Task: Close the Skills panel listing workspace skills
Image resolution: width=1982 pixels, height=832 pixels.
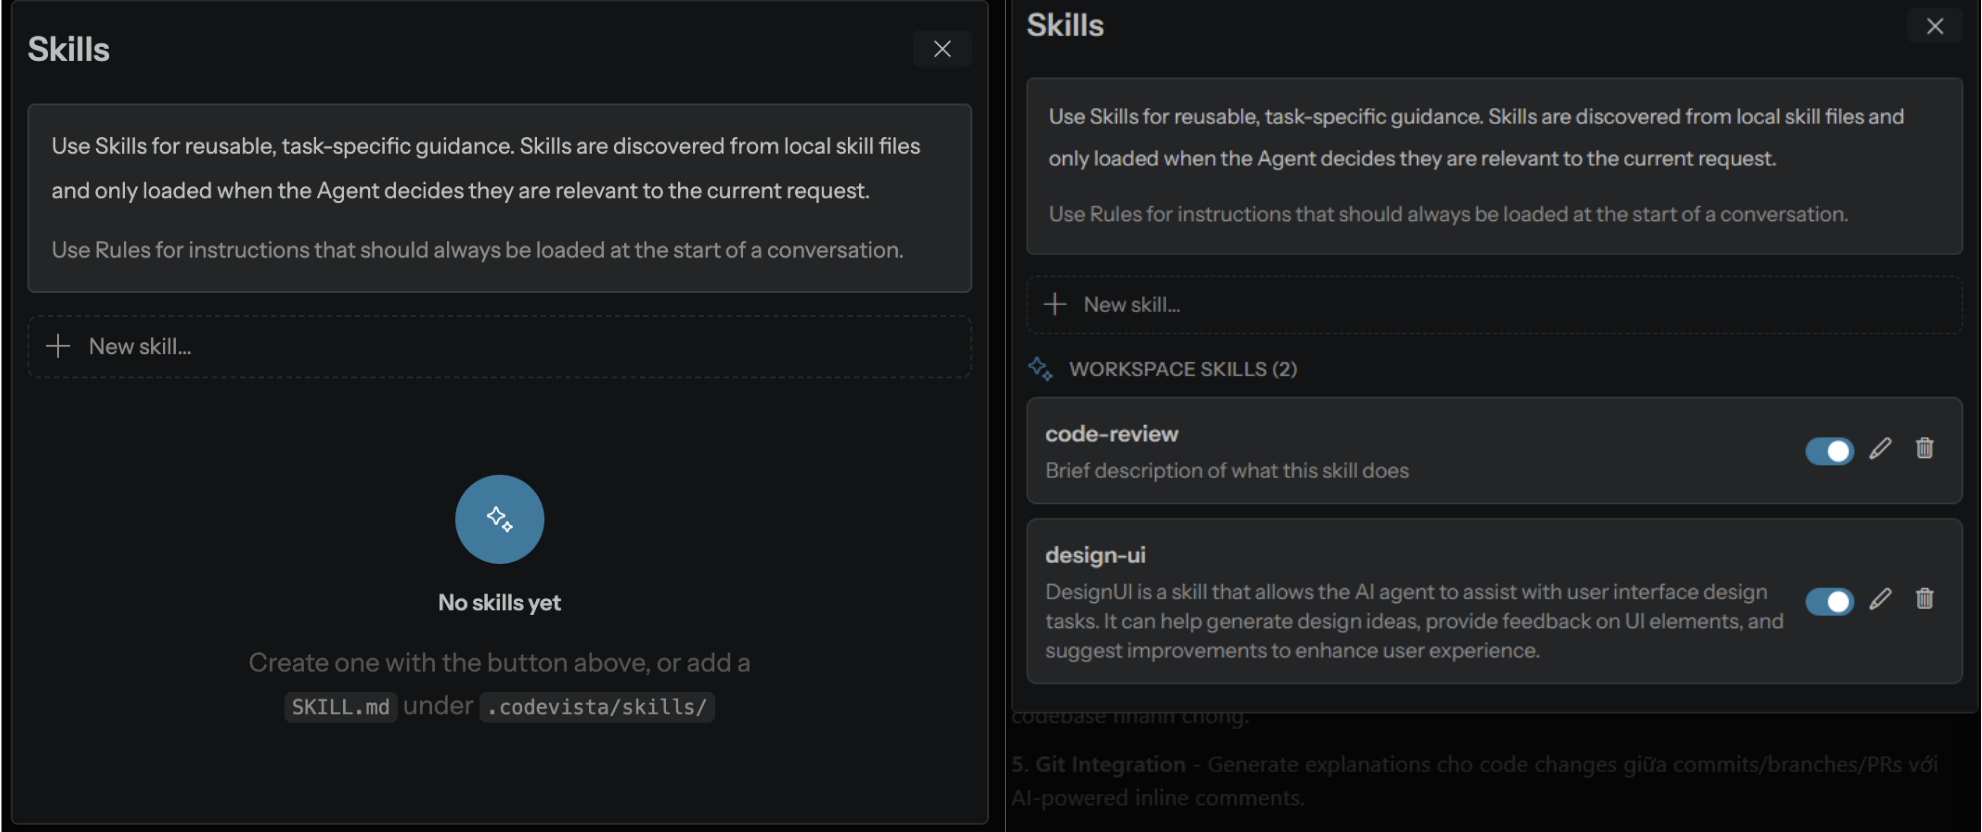Action: (1935, 26)
